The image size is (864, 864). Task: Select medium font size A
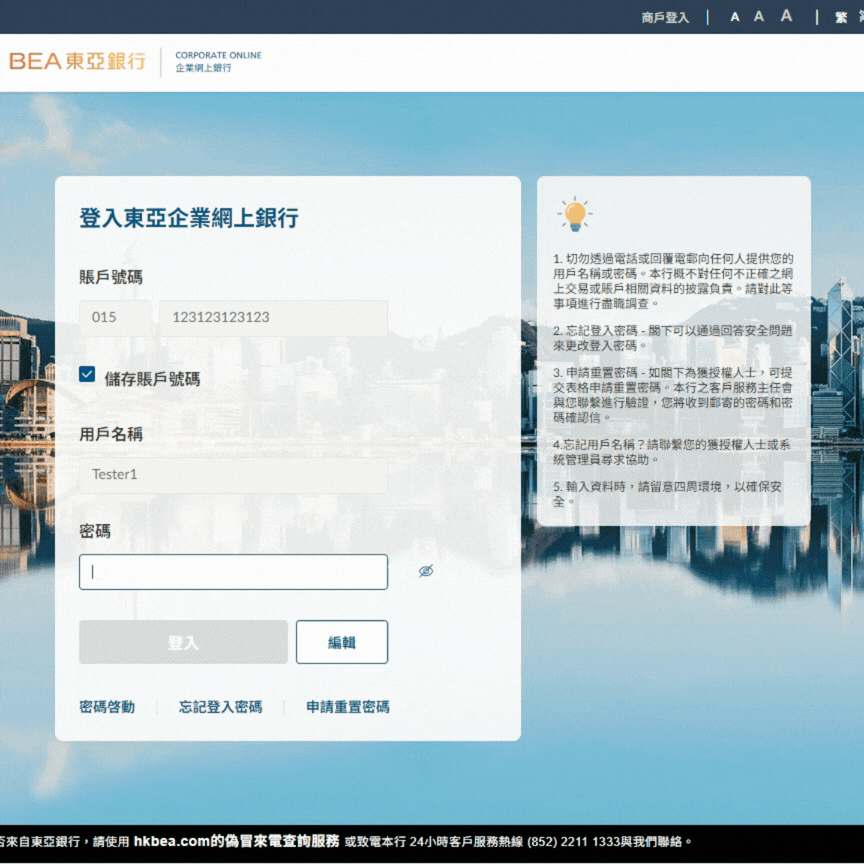pos(759,17)
